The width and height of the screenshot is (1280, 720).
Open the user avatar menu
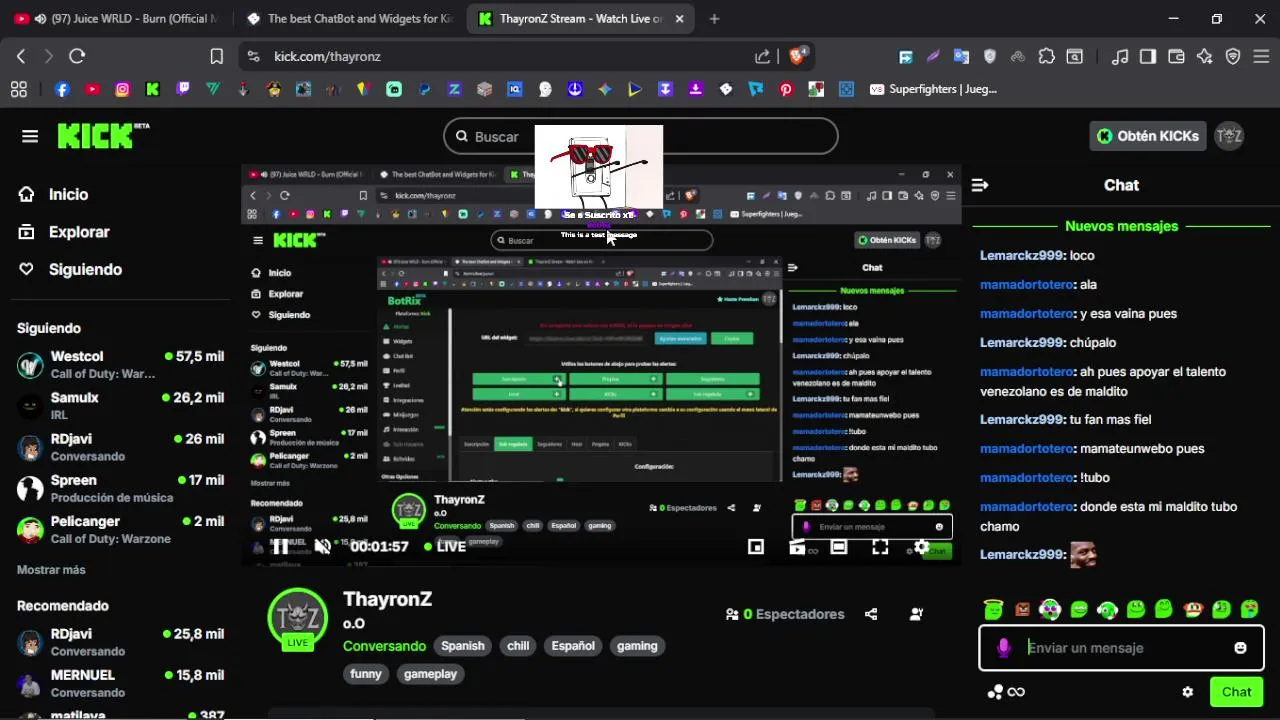1229,136
